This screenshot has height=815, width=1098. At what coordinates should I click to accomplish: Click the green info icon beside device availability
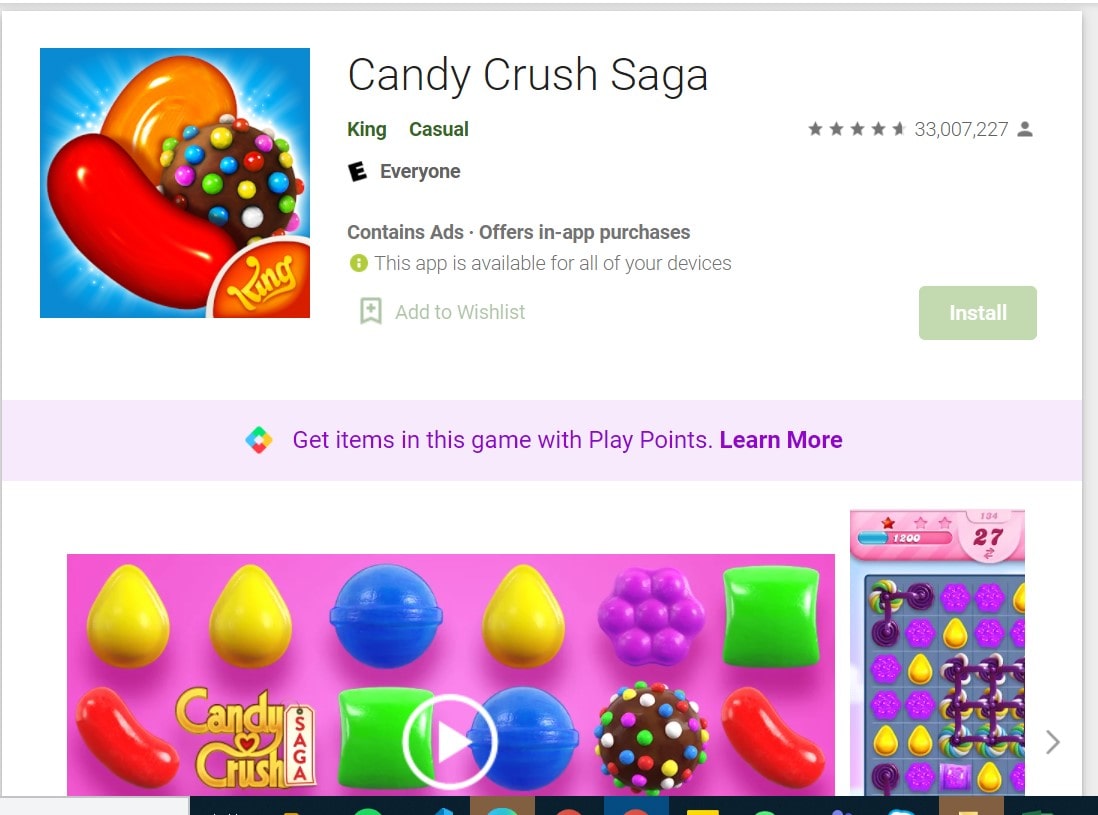tap(359, 263)
